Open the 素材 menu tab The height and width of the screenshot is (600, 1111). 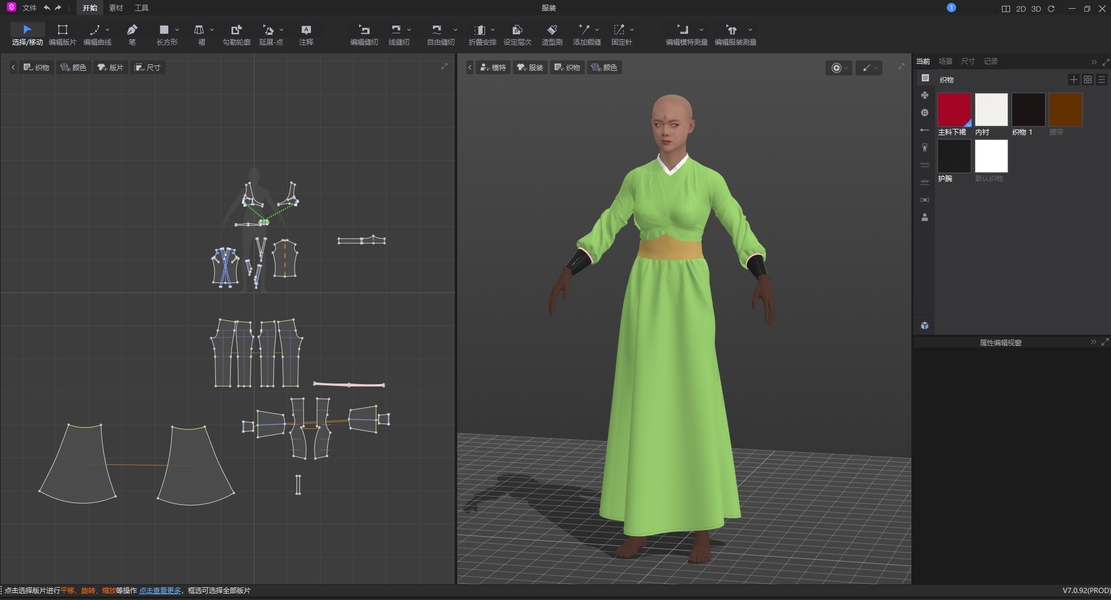click(x=116, y=8)
